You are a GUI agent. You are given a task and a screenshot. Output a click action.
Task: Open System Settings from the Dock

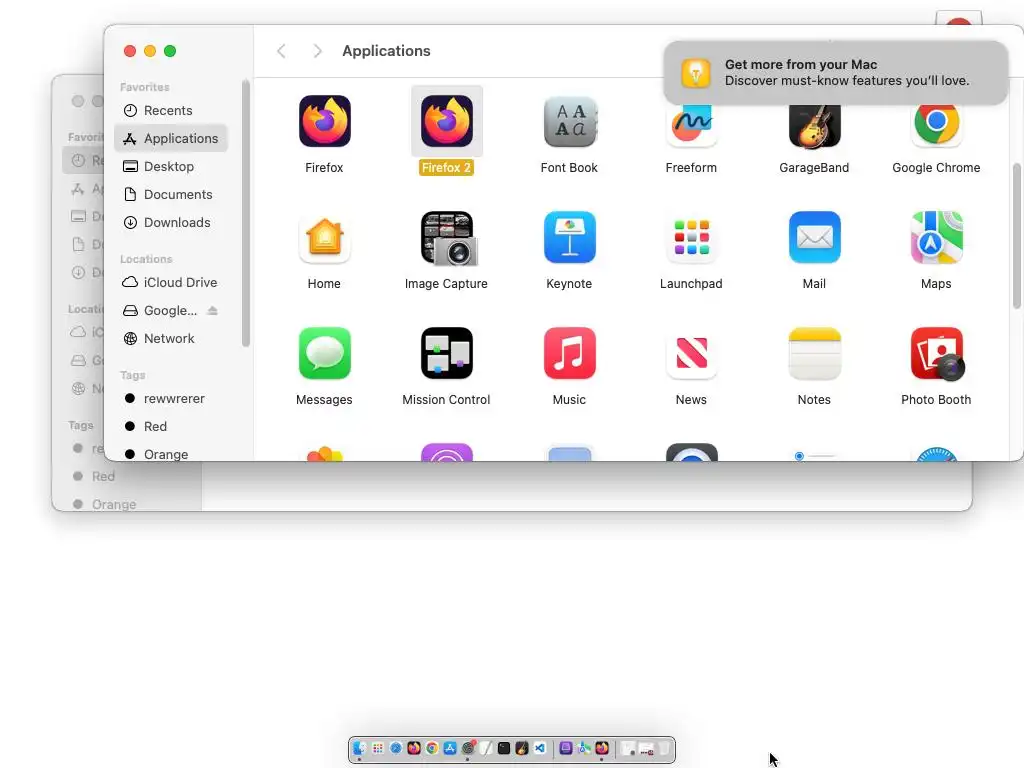click(468, 748)
